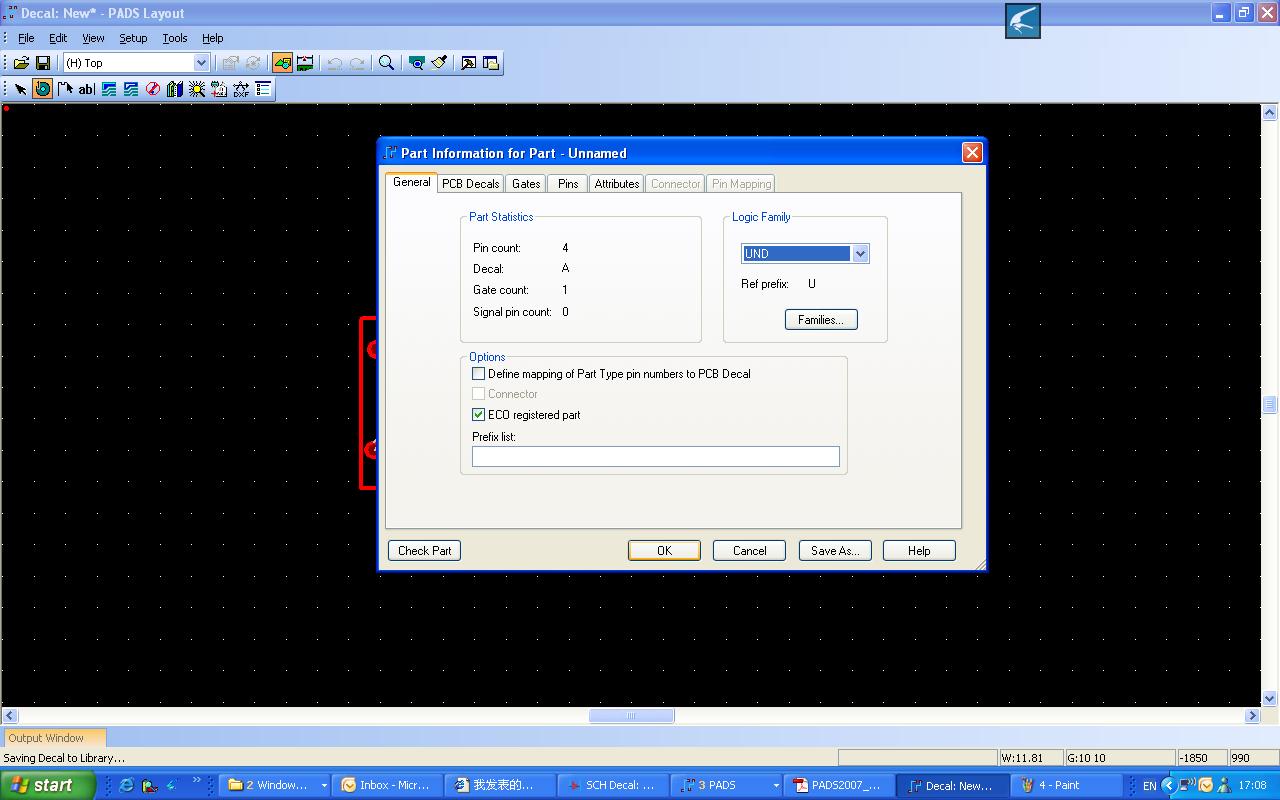Switch to the PCB Decals tab
This screenshot has width=1280, height=800.
point(470,184)
